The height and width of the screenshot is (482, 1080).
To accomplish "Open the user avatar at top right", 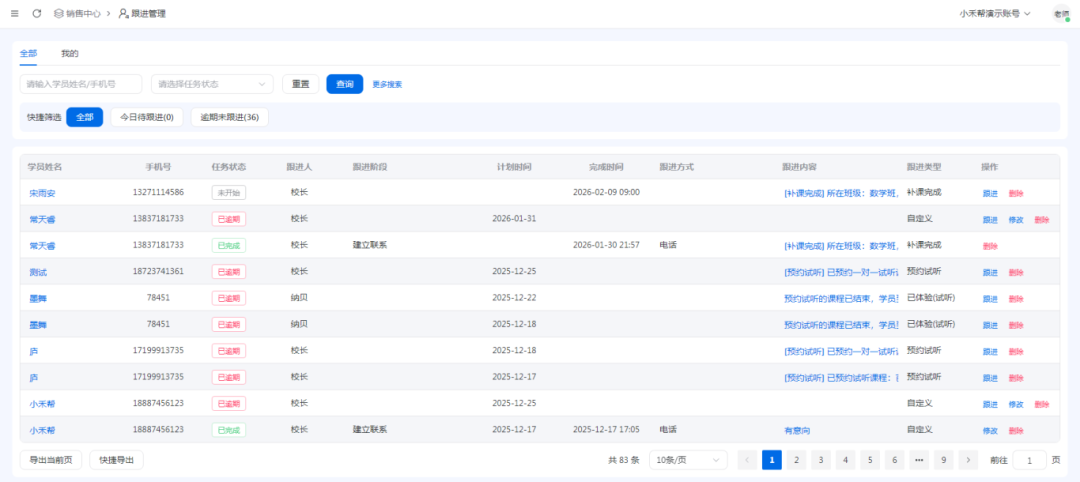I will [x=1060, y=13].
